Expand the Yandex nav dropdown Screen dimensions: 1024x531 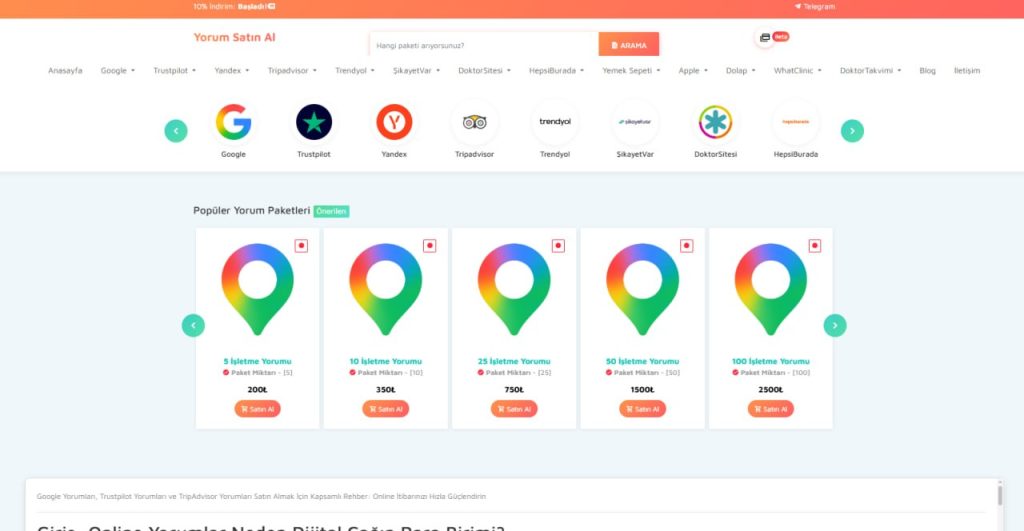232,71
